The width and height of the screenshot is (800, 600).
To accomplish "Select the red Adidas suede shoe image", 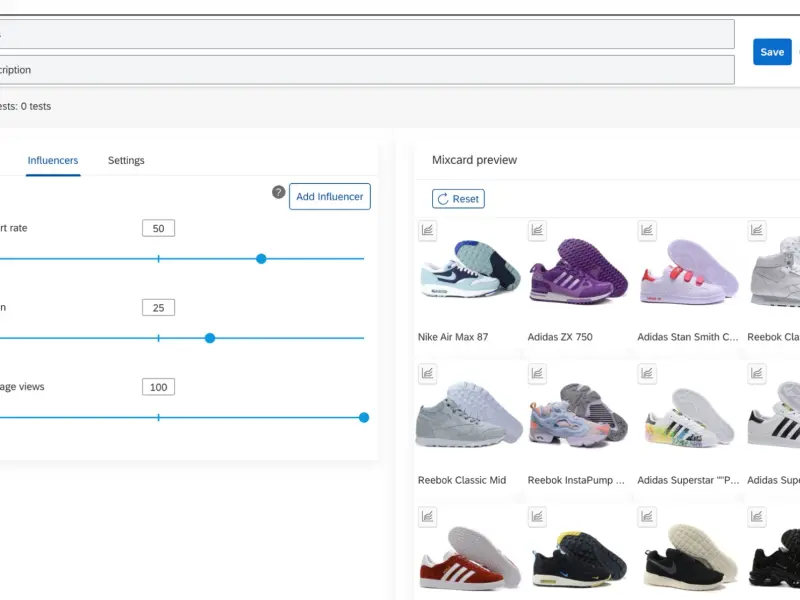I will point(470,559).
